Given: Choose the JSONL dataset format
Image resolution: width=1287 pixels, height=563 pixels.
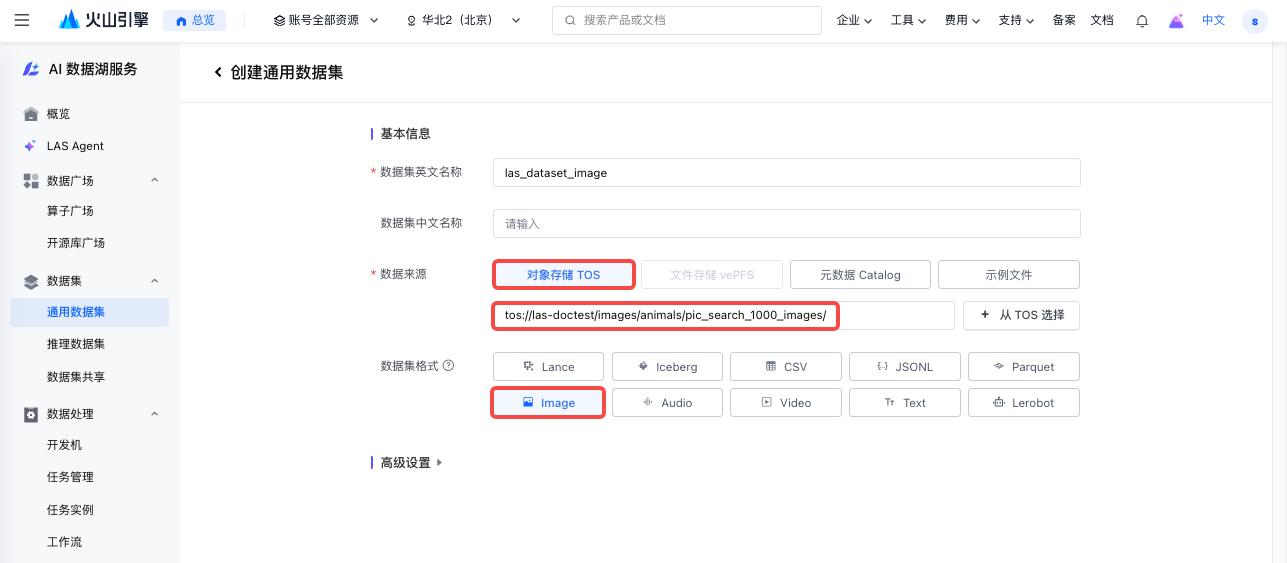Looking at the screenshot, I should pyautogui.click(x=905, y=366).
